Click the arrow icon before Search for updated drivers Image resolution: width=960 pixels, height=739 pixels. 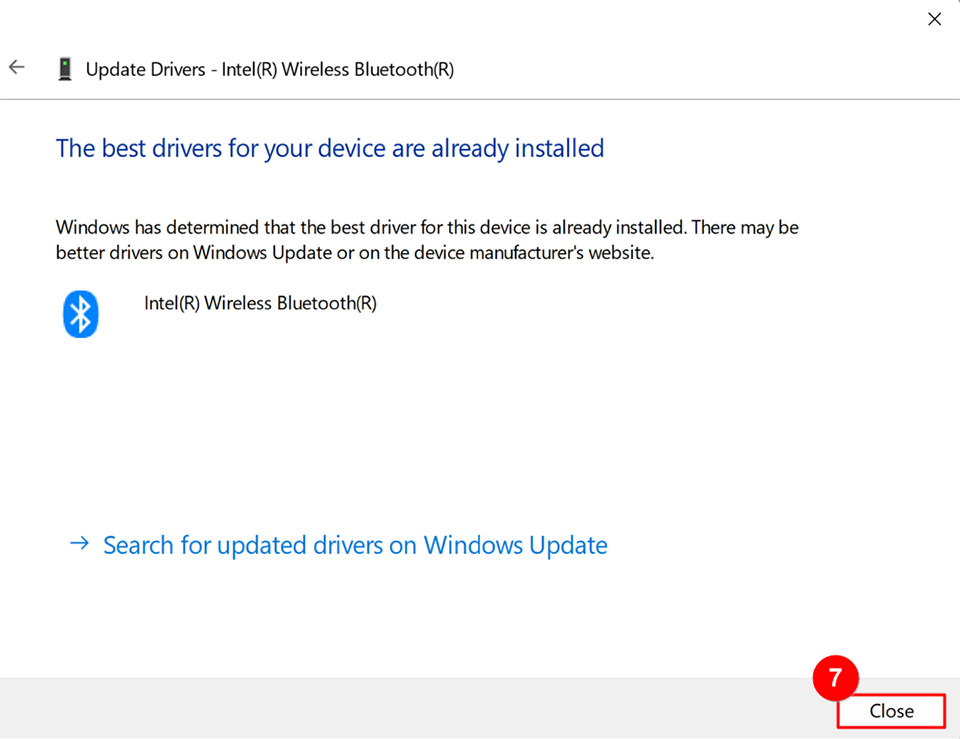79,543
